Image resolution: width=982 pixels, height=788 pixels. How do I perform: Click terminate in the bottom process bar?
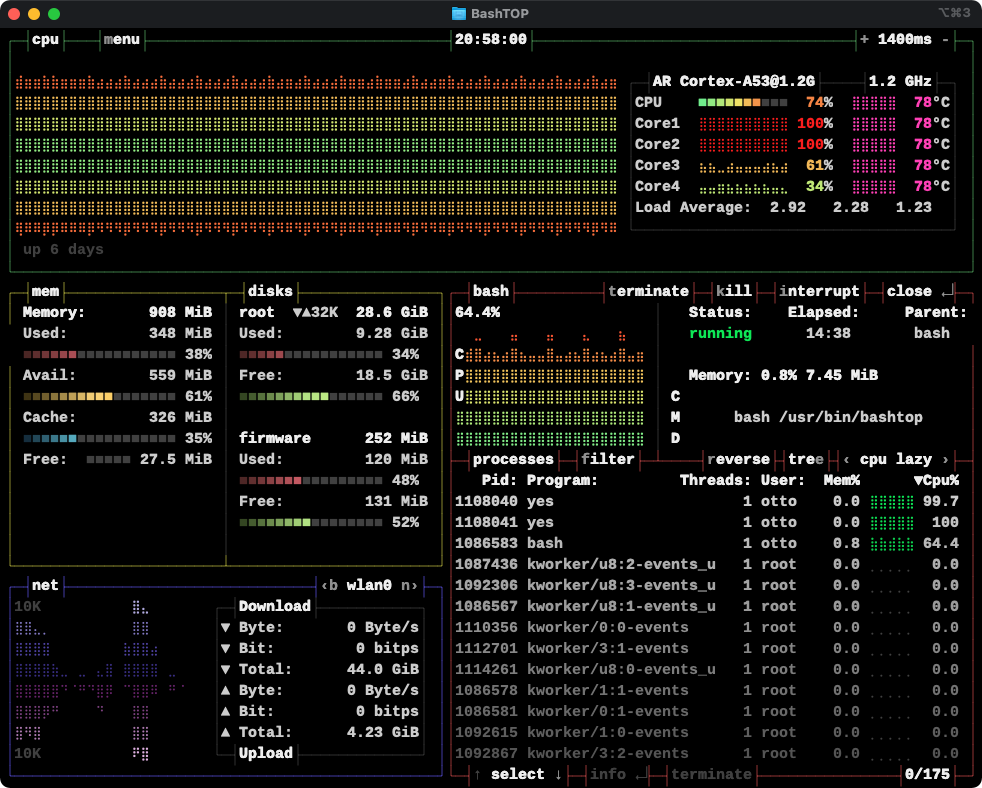711,775
